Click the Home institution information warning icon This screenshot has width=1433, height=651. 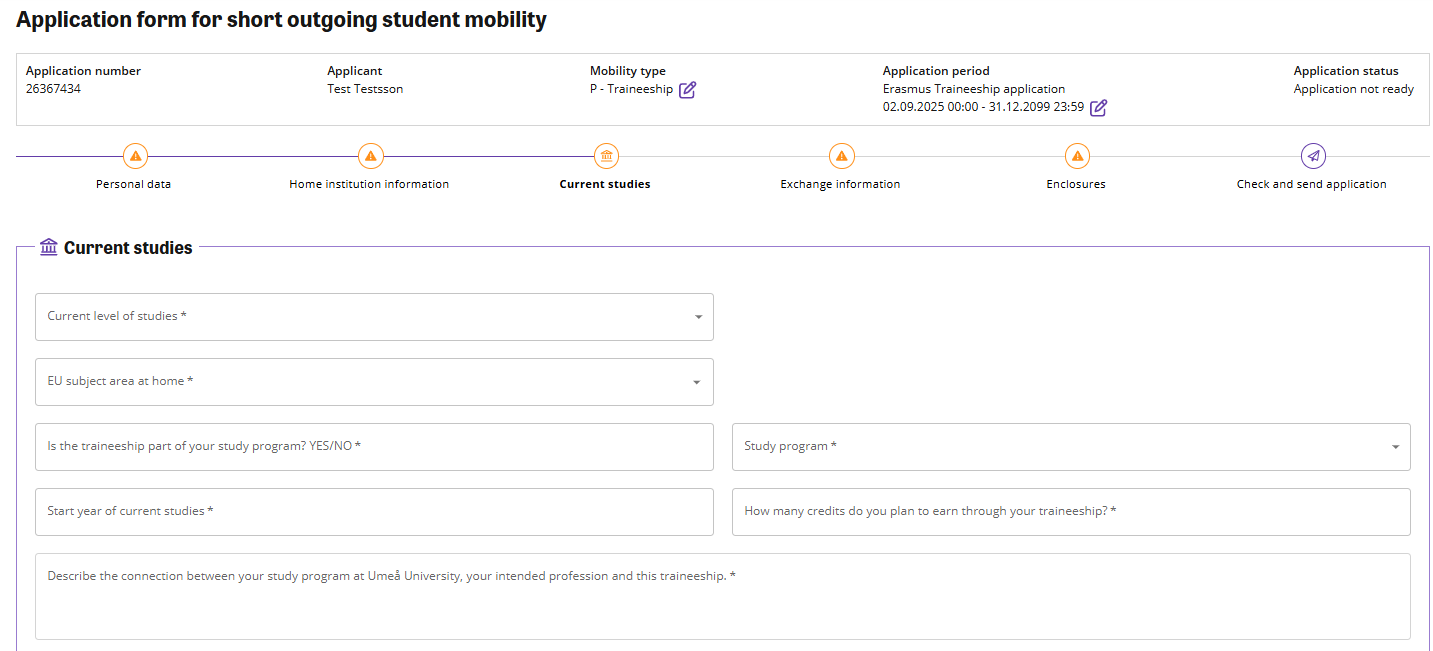pos(370,156)
